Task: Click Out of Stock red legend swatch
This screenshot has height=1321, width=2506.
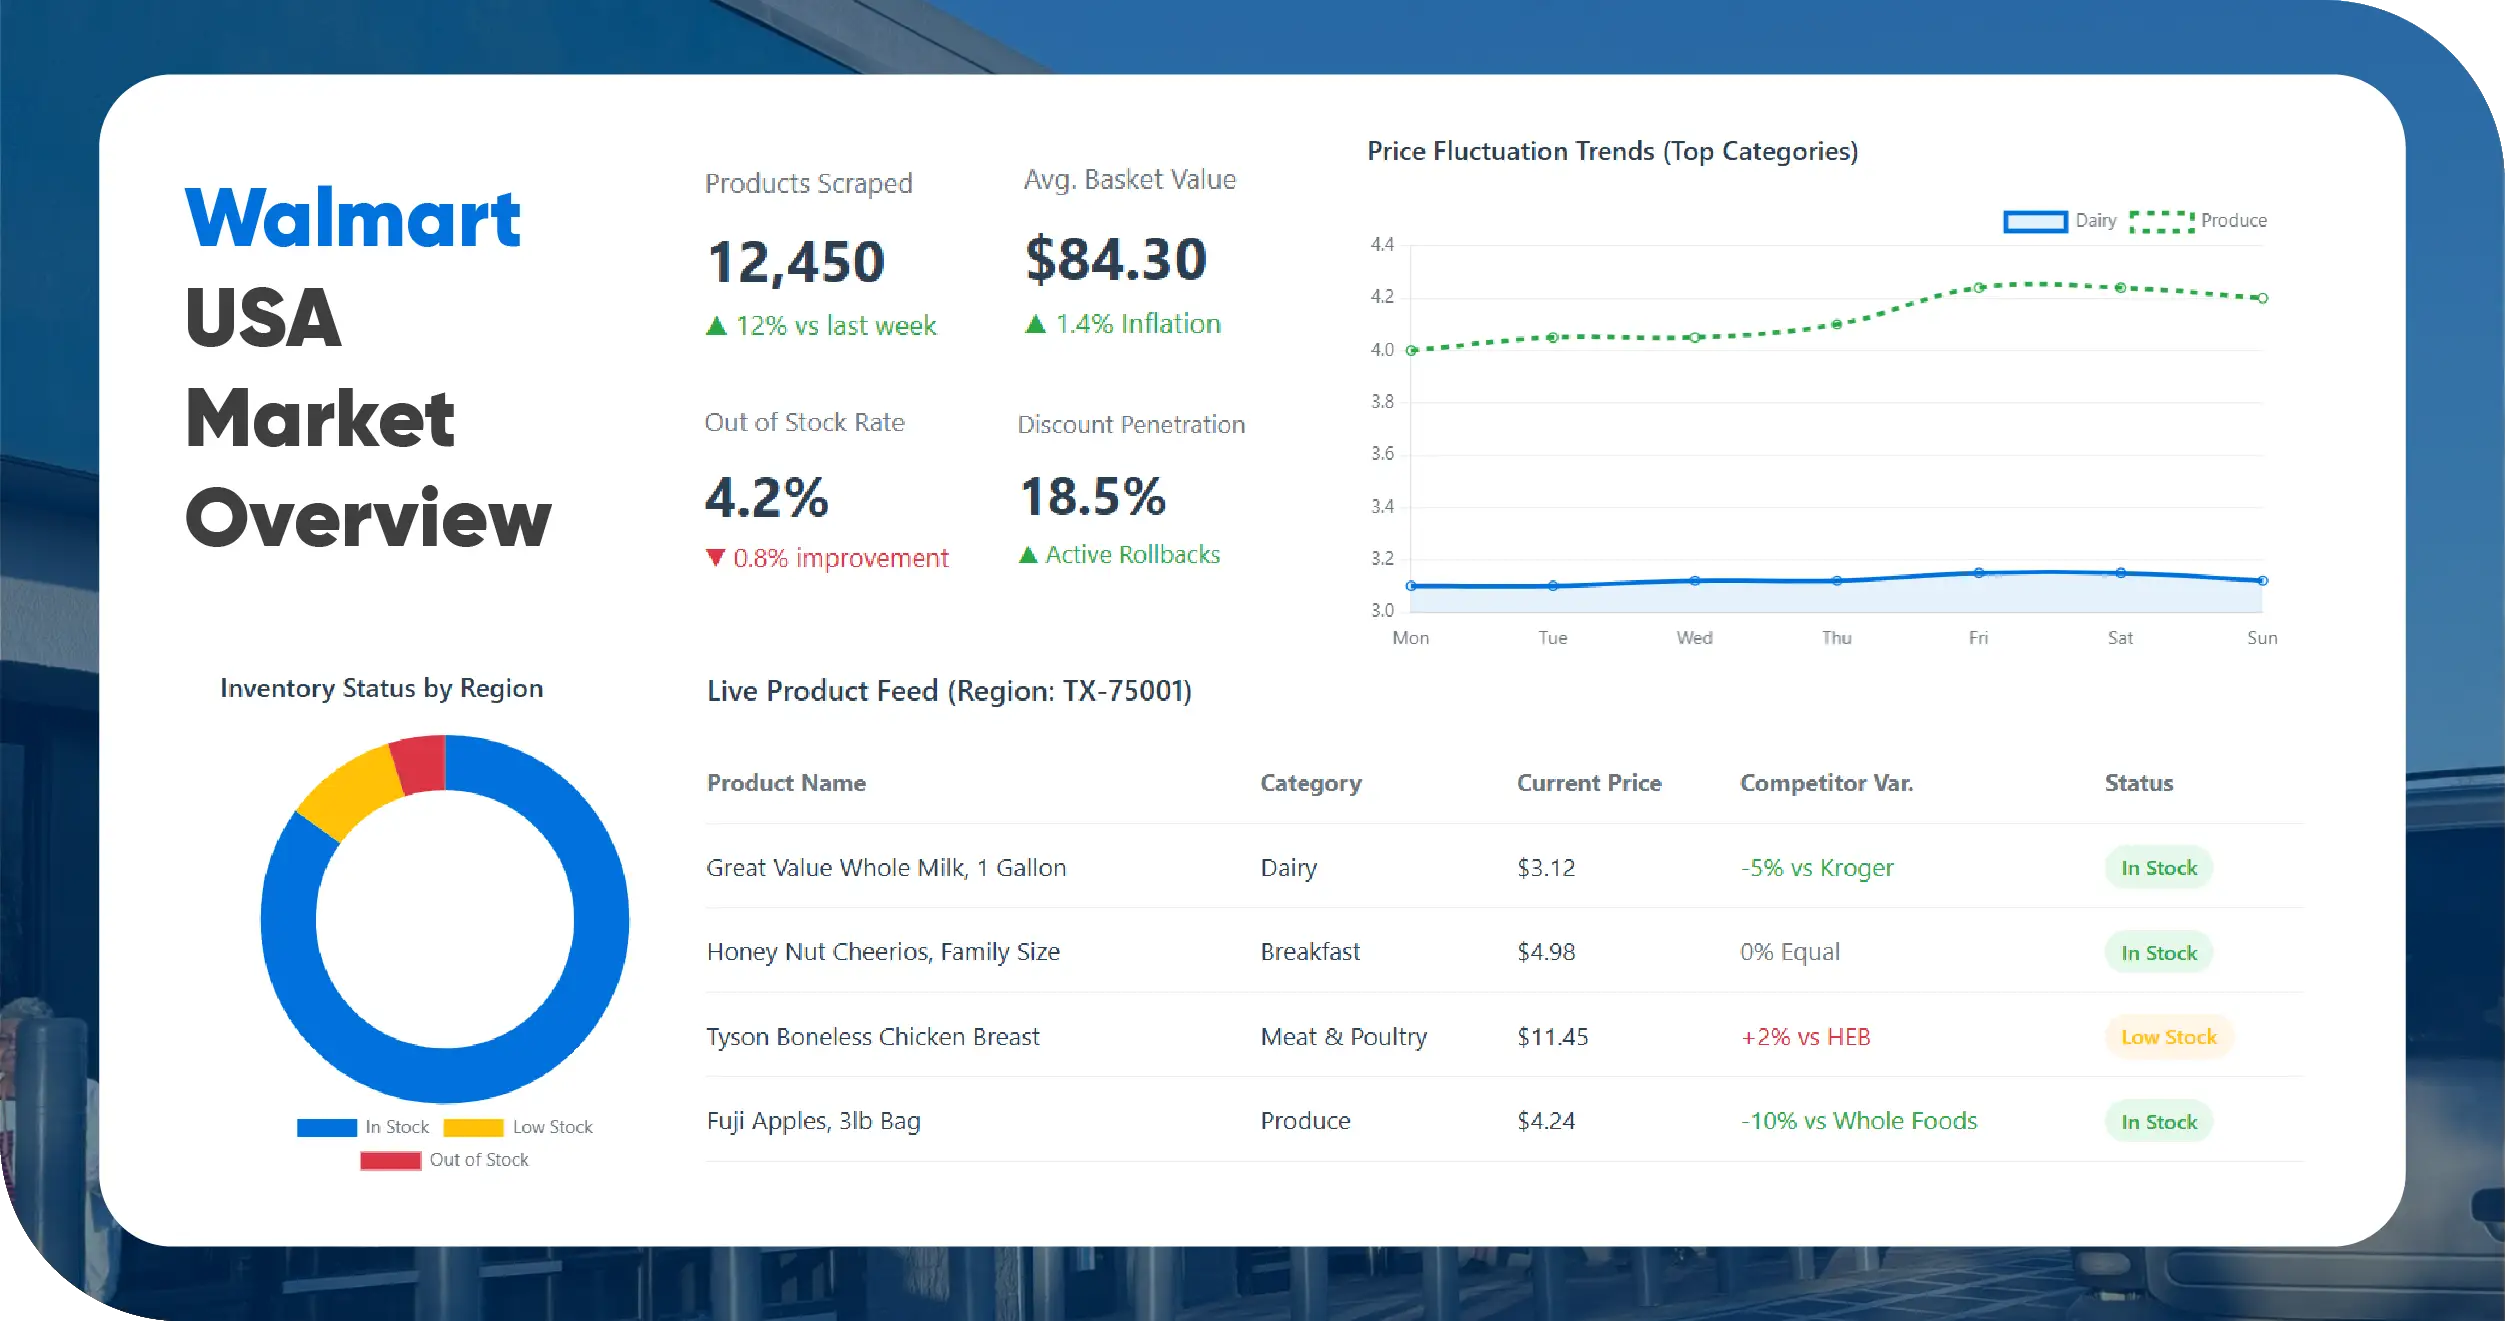Action: pyautogui.click(x=390, y=1160)
